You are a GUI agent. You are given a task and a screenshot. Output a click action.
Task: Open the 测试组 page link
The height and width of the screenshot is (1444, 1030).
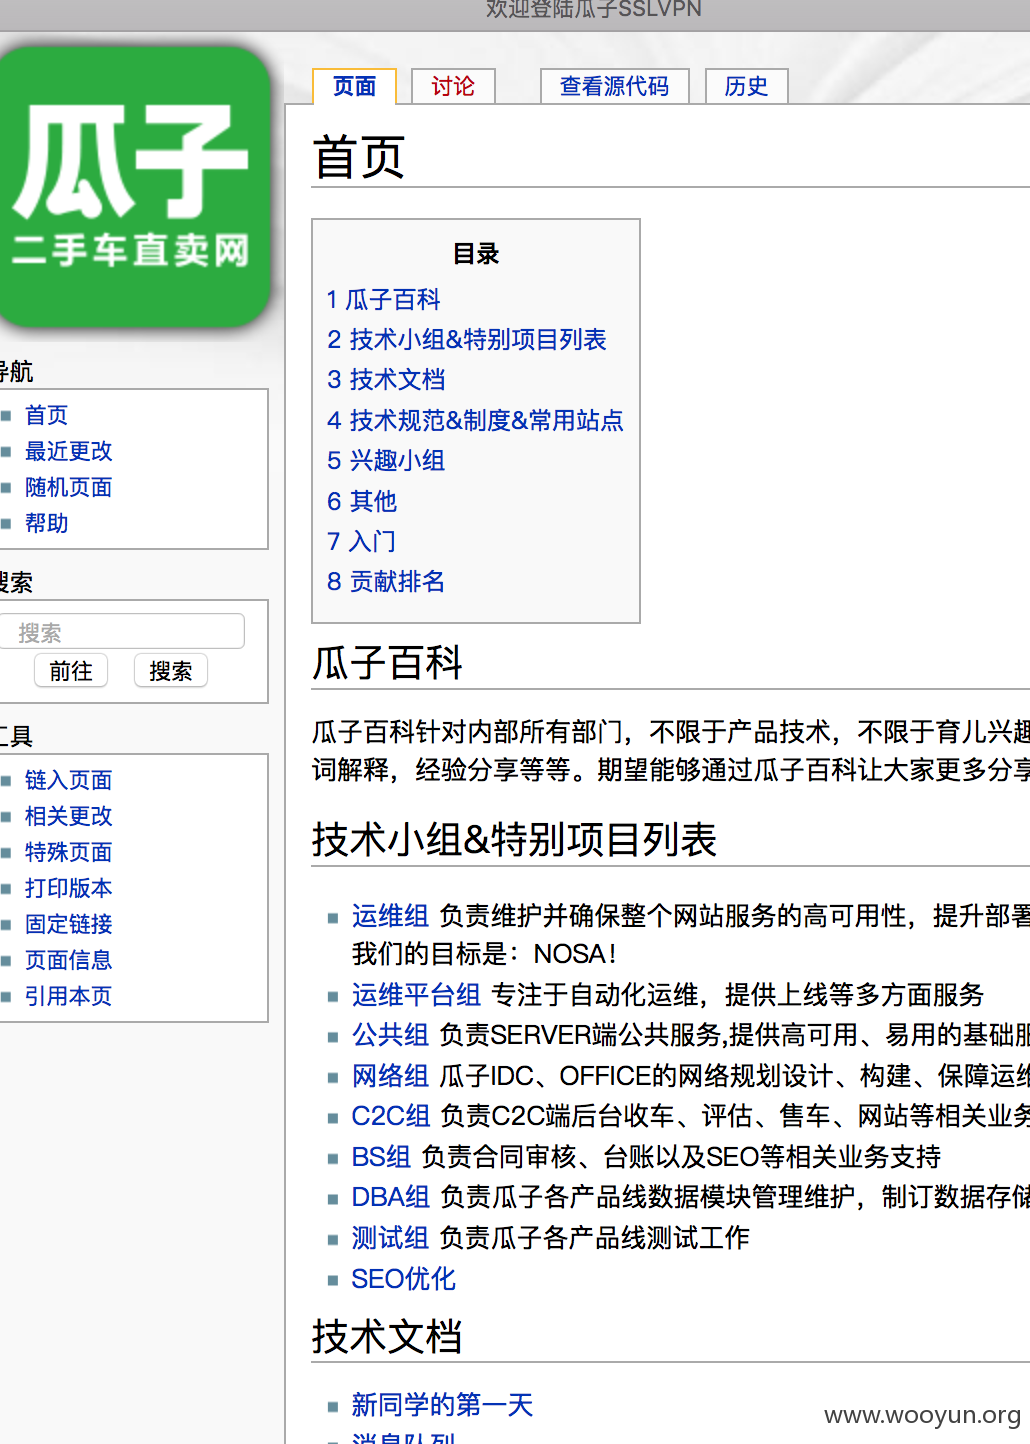[390, 1238]
